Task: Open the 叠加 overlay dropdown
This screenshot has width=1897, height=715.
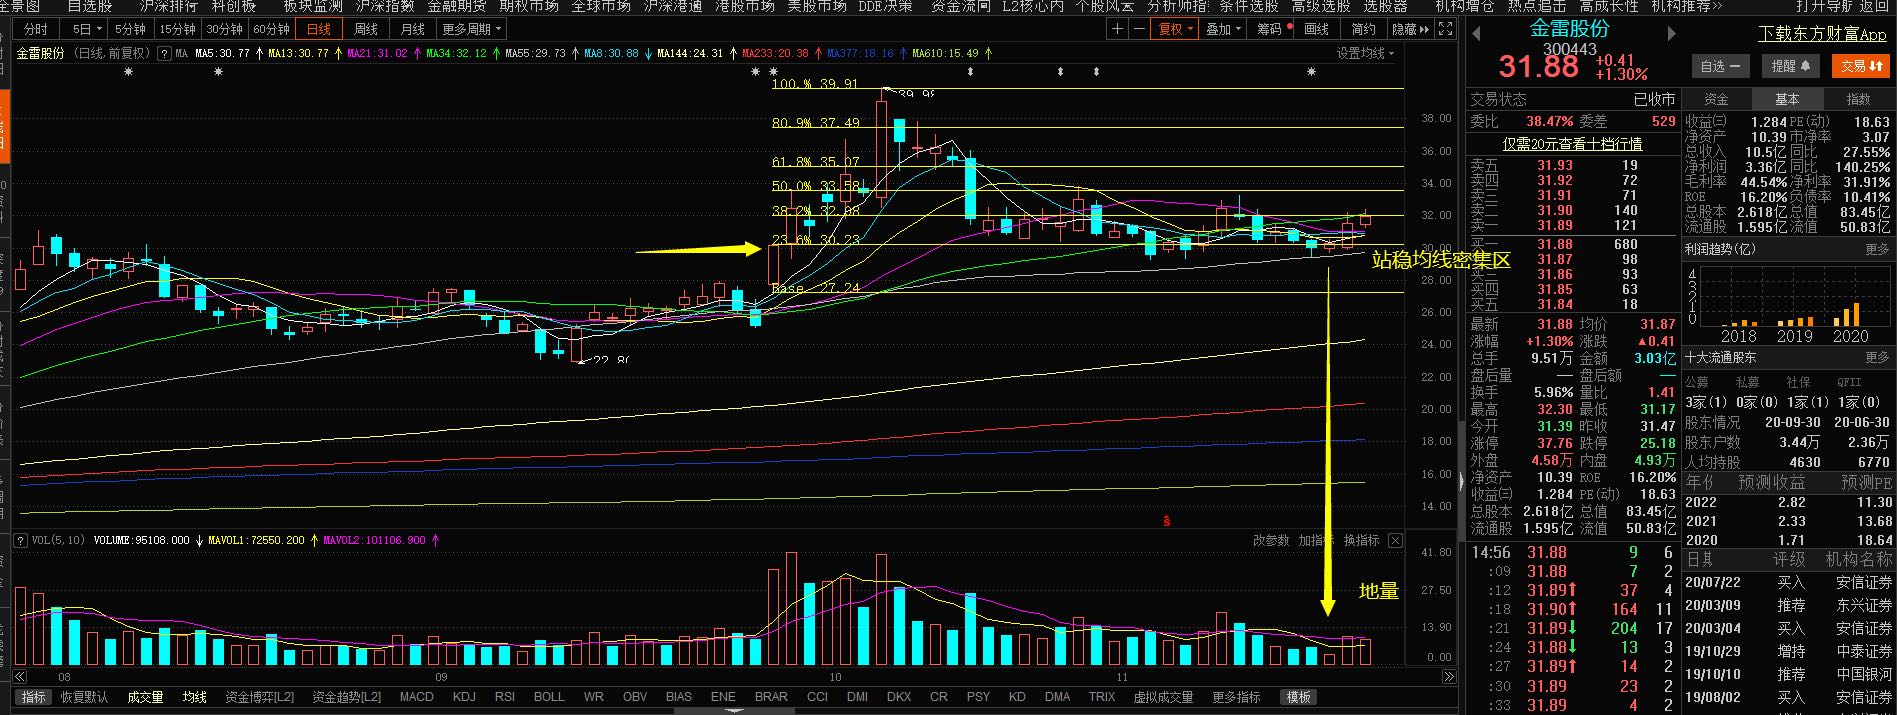Action: coord(1223,29)
